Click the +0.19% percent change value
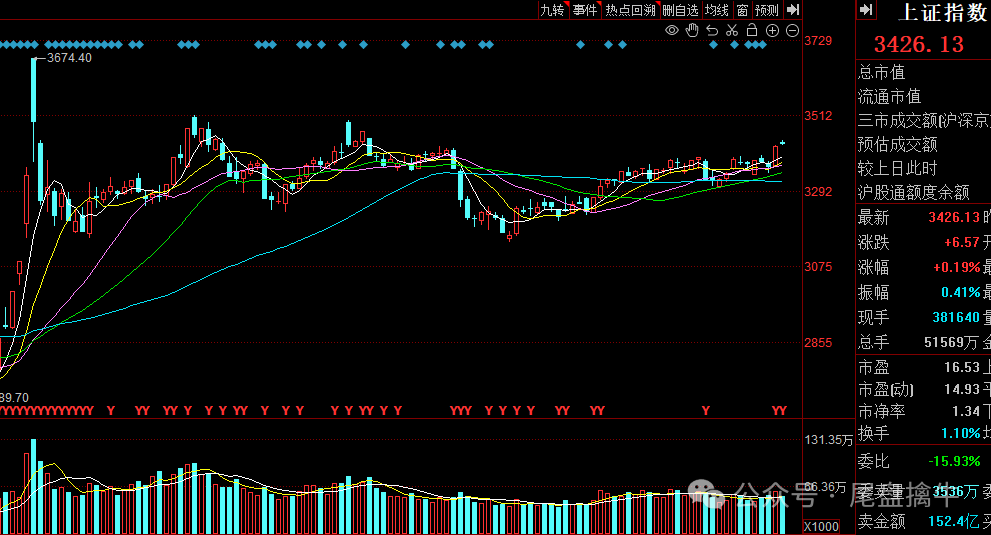 (957, 267)
